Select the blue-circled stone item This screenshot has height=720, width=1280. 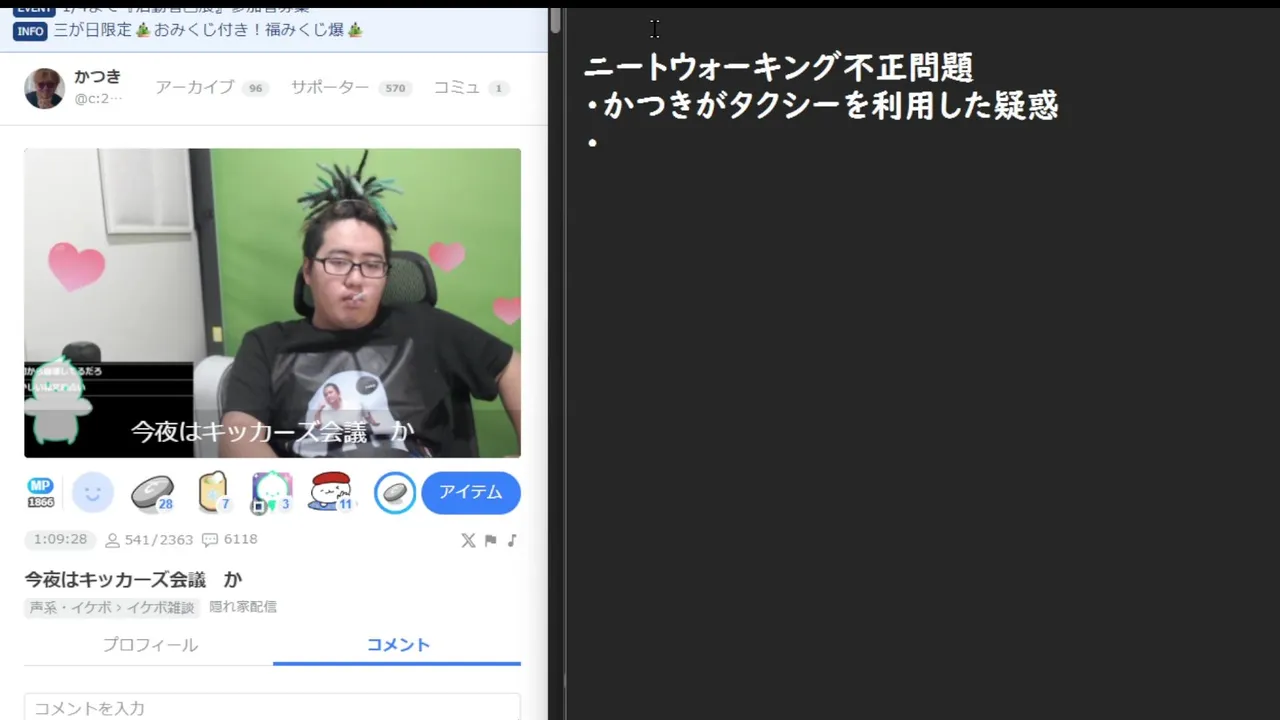(x=395, y=493)
